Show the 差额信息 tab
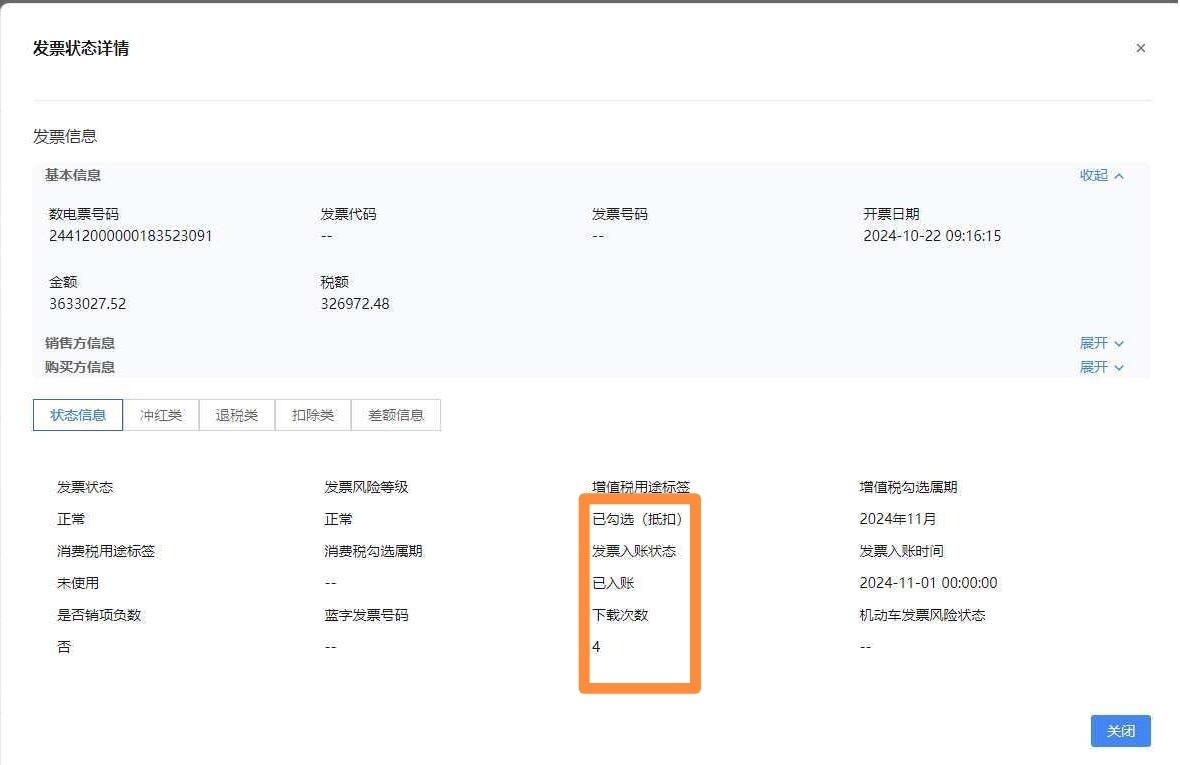Viewport: 1180px width, 765px height. (396, 415)
